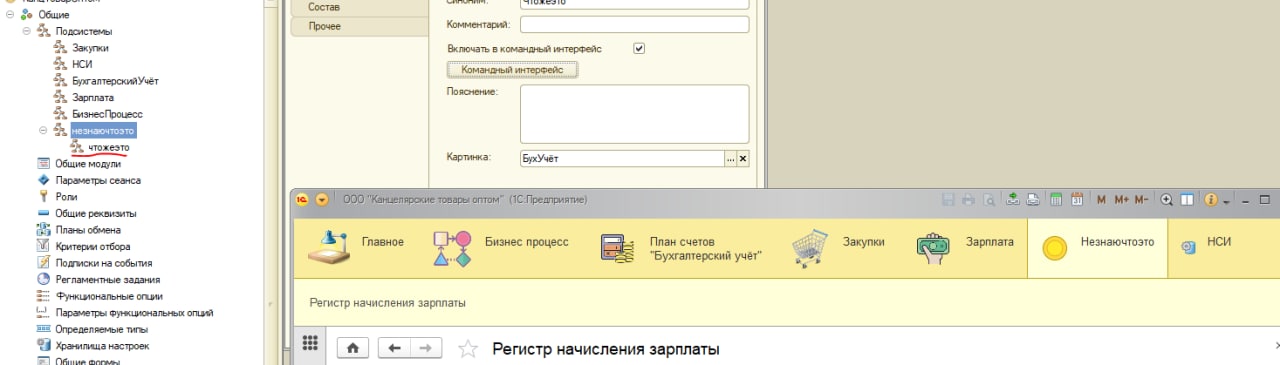Viewport: 1280px width, 365px height.
Task: Click the M+ memory add button
Action: pyautogui.click(x=1121, y=200)
